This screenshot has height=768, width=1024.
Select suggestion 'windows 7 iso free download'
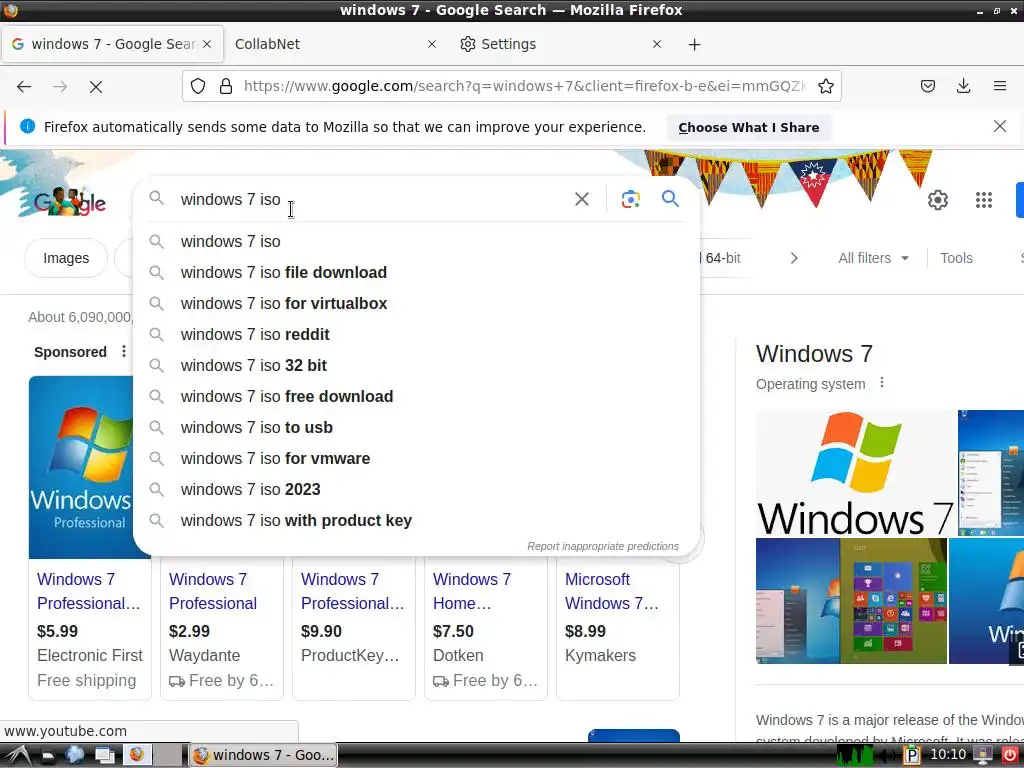[x=416, y=396]
